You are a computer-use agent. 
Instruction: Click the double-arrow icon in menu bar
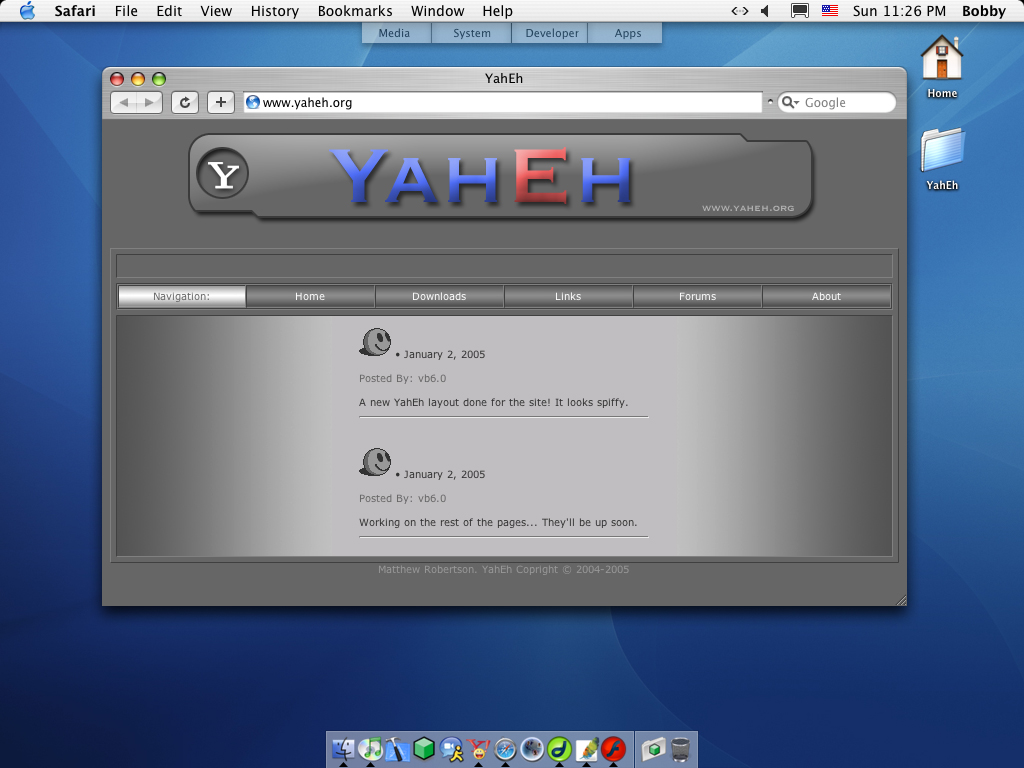(739, 11)
